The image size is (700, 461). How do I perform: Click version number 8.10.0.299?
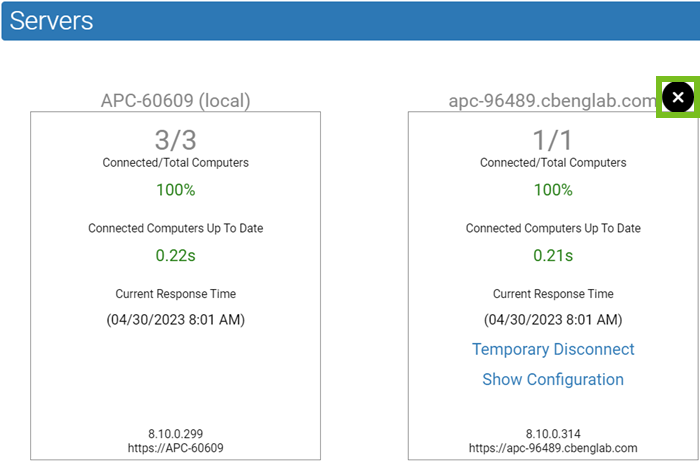click(176, 434)
